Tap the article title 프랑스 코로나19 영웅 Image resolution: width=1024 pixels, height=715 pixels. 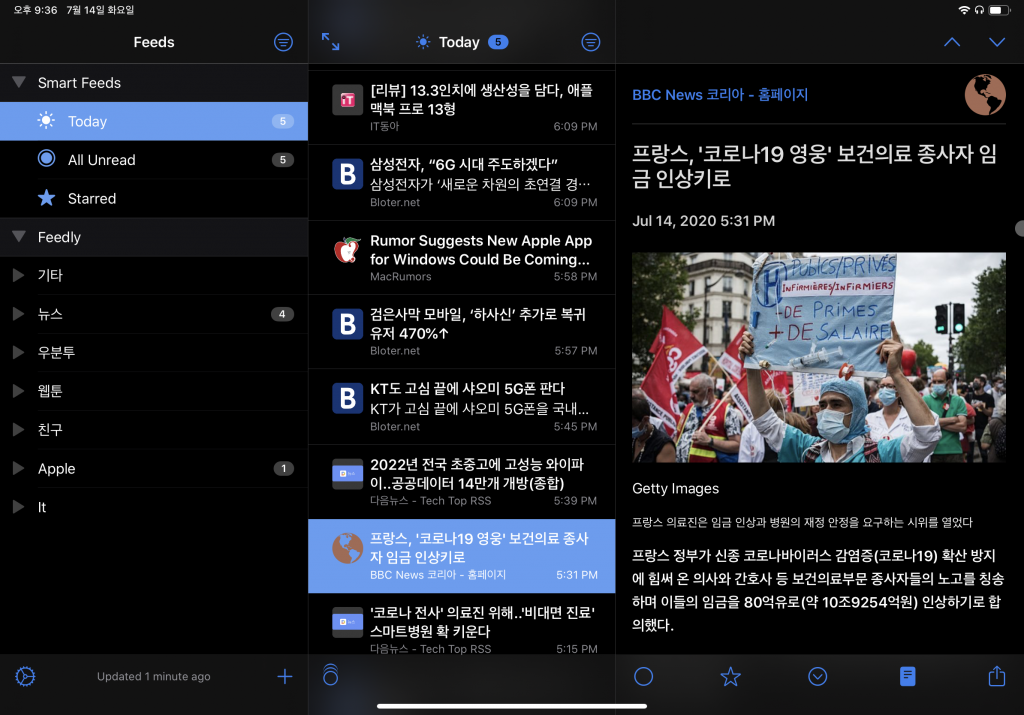[814, 166]
